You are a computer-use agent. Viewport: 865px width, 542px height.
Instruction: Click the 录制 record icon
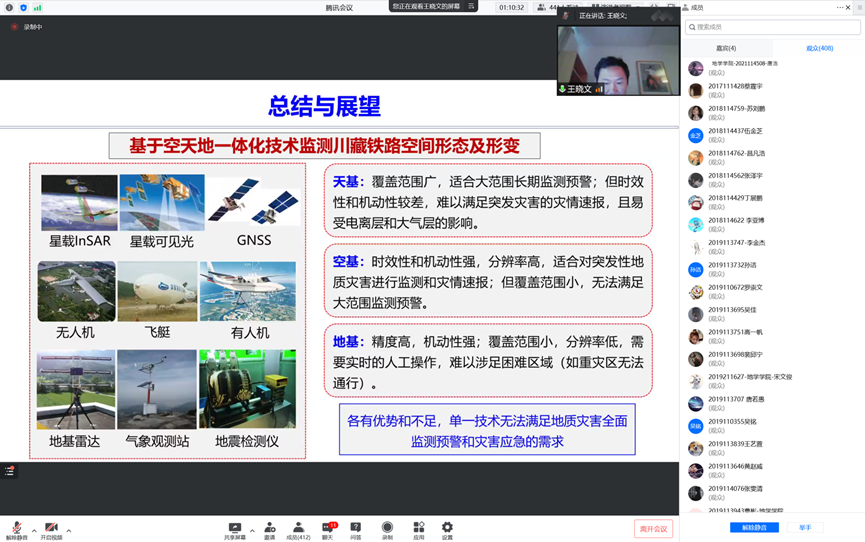387,529
